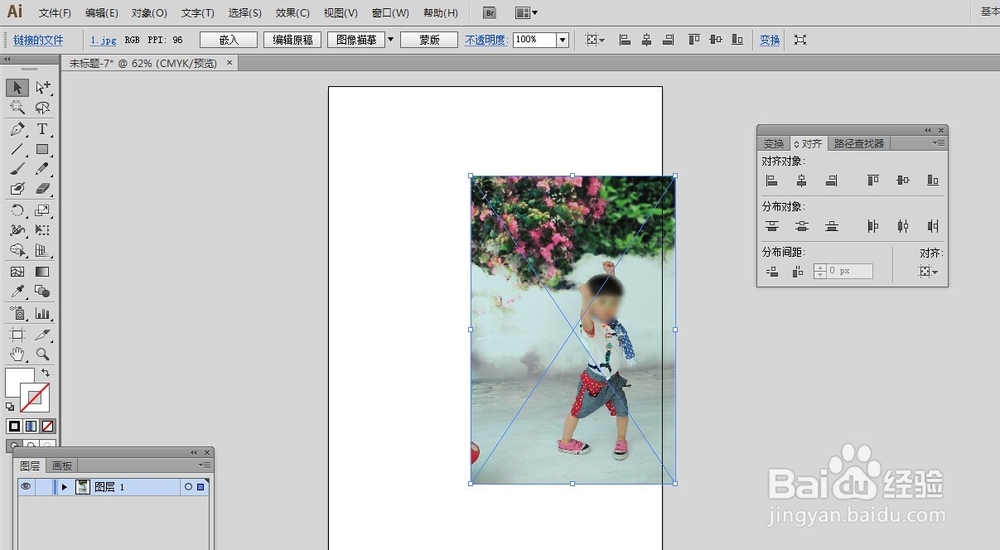Click the Fill color swatch
The width and height of the screenshot is (1000, 550).
click(x=19, y=382)
